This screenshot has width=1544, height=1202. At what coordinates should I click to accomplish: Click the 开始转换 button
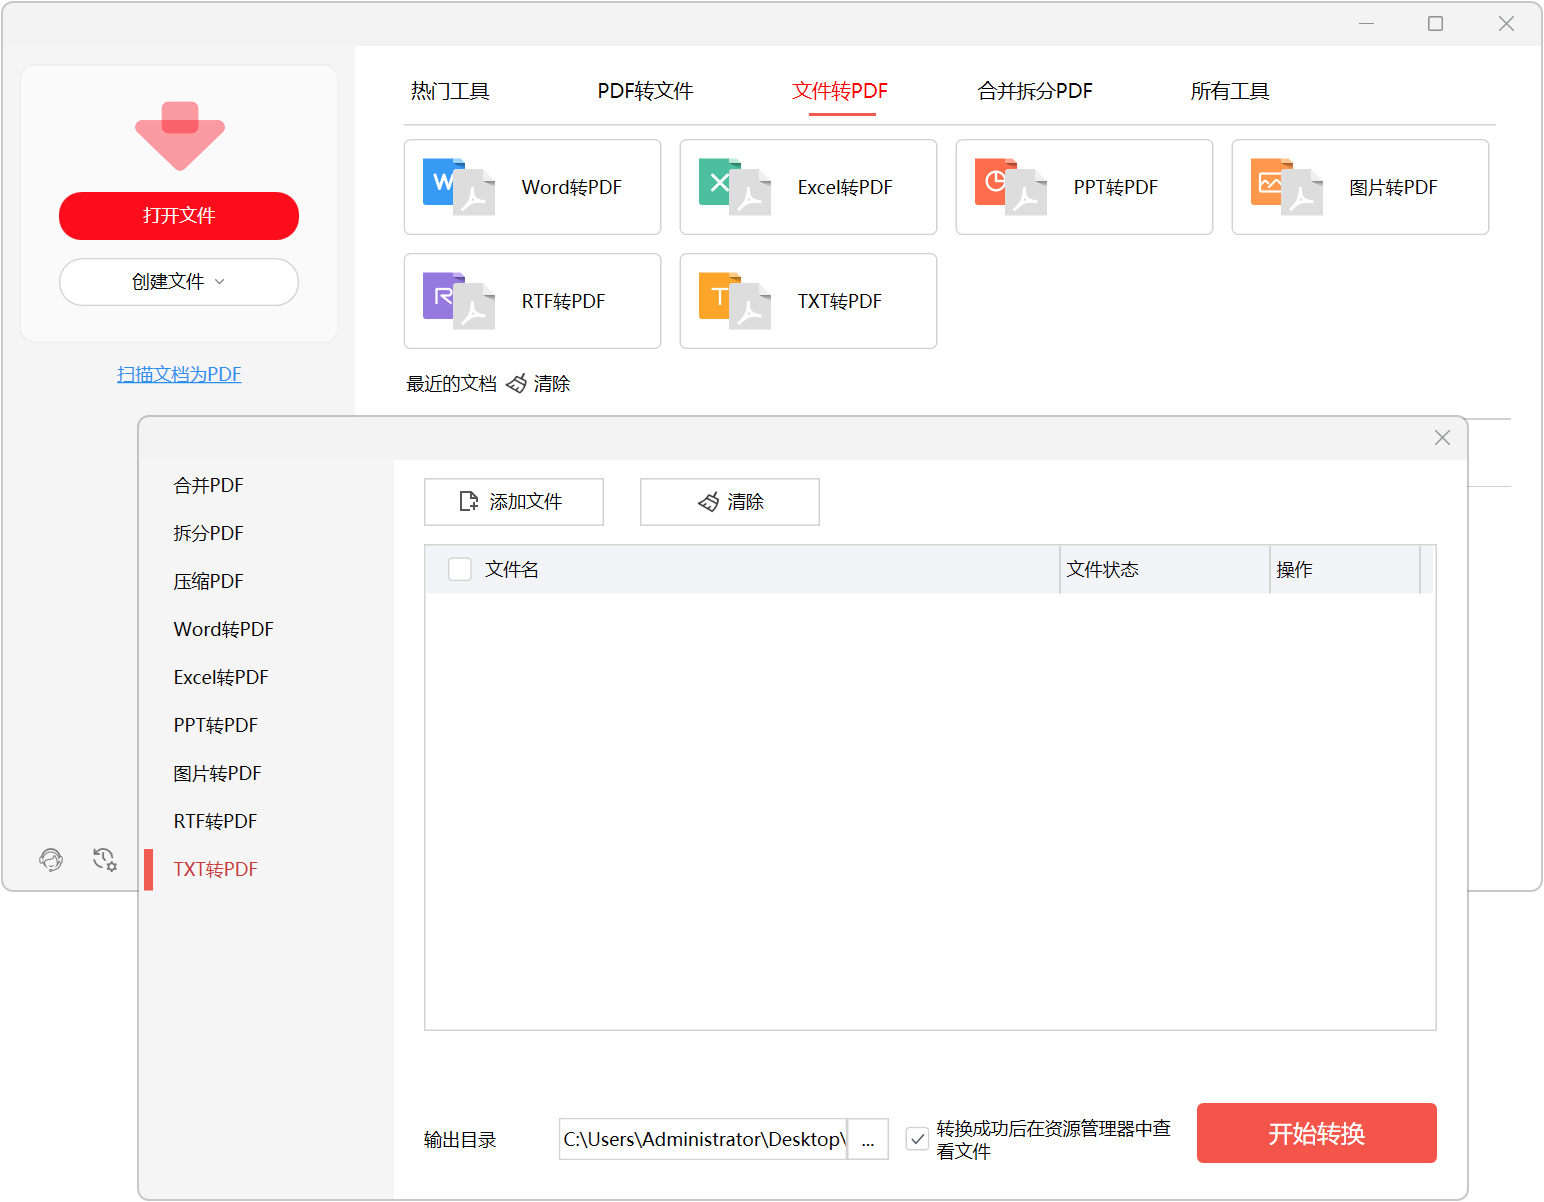tap(1317, 1133)
